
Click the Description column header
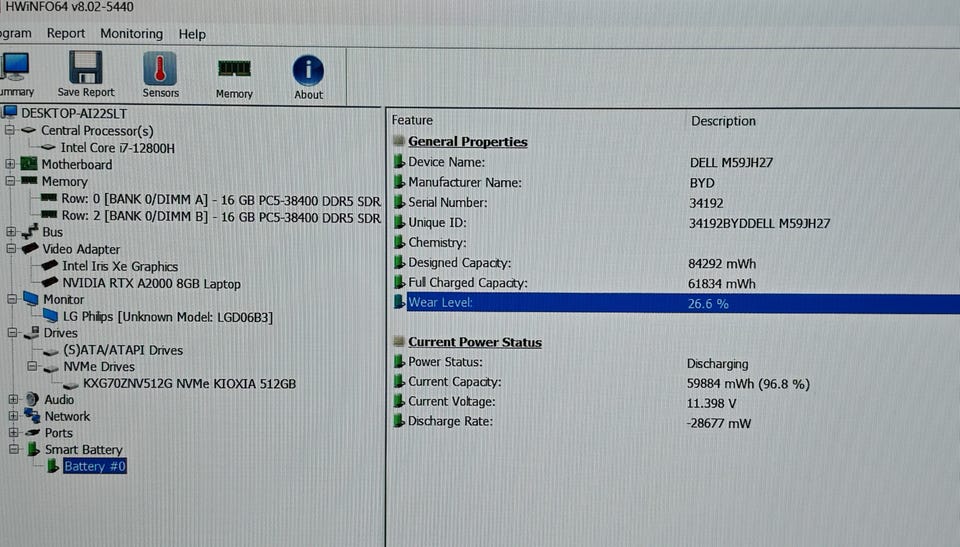[x=723, y=121]
